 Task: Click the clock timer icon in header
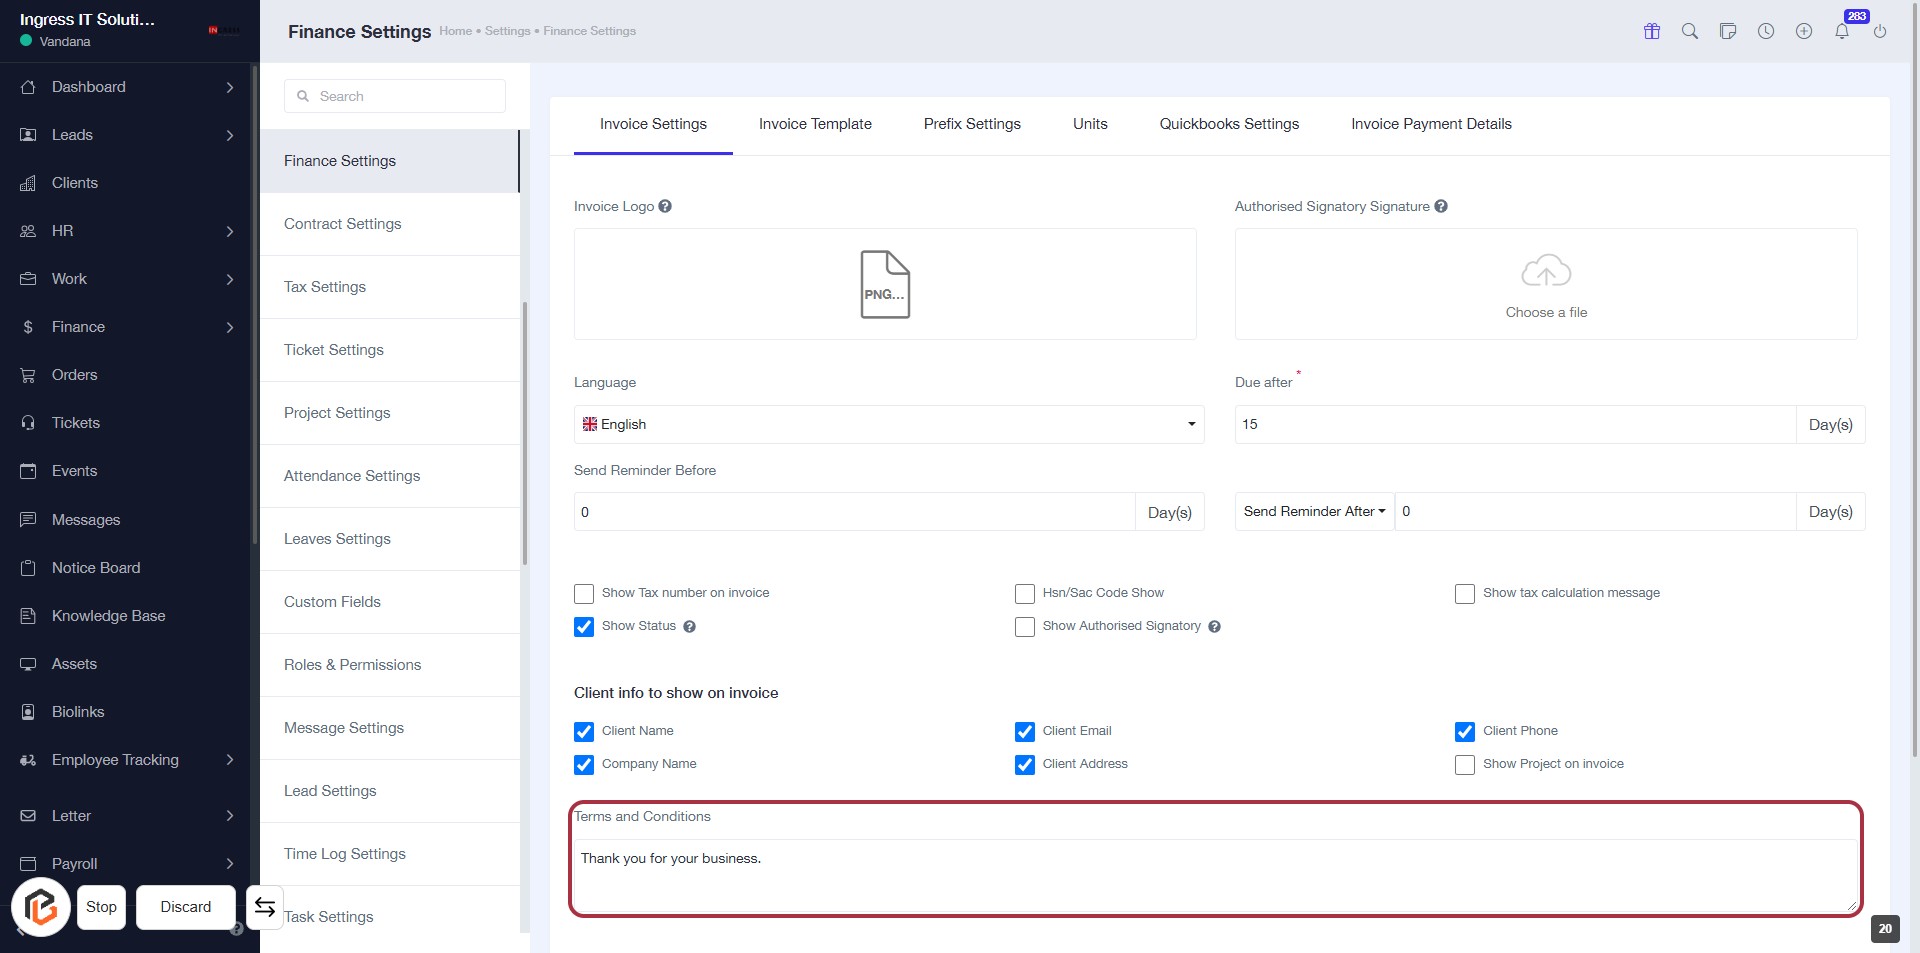click(1765, 31)
